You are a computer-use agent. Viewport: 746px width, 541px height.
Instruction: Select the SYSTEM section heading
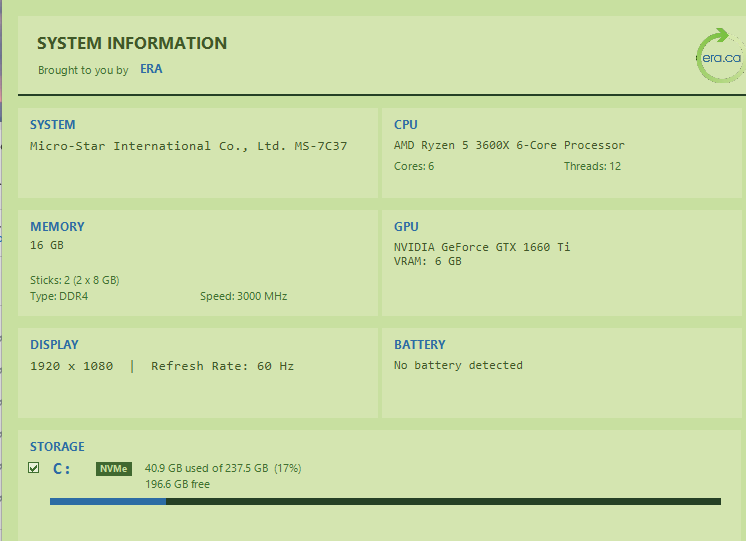(53, 125)
